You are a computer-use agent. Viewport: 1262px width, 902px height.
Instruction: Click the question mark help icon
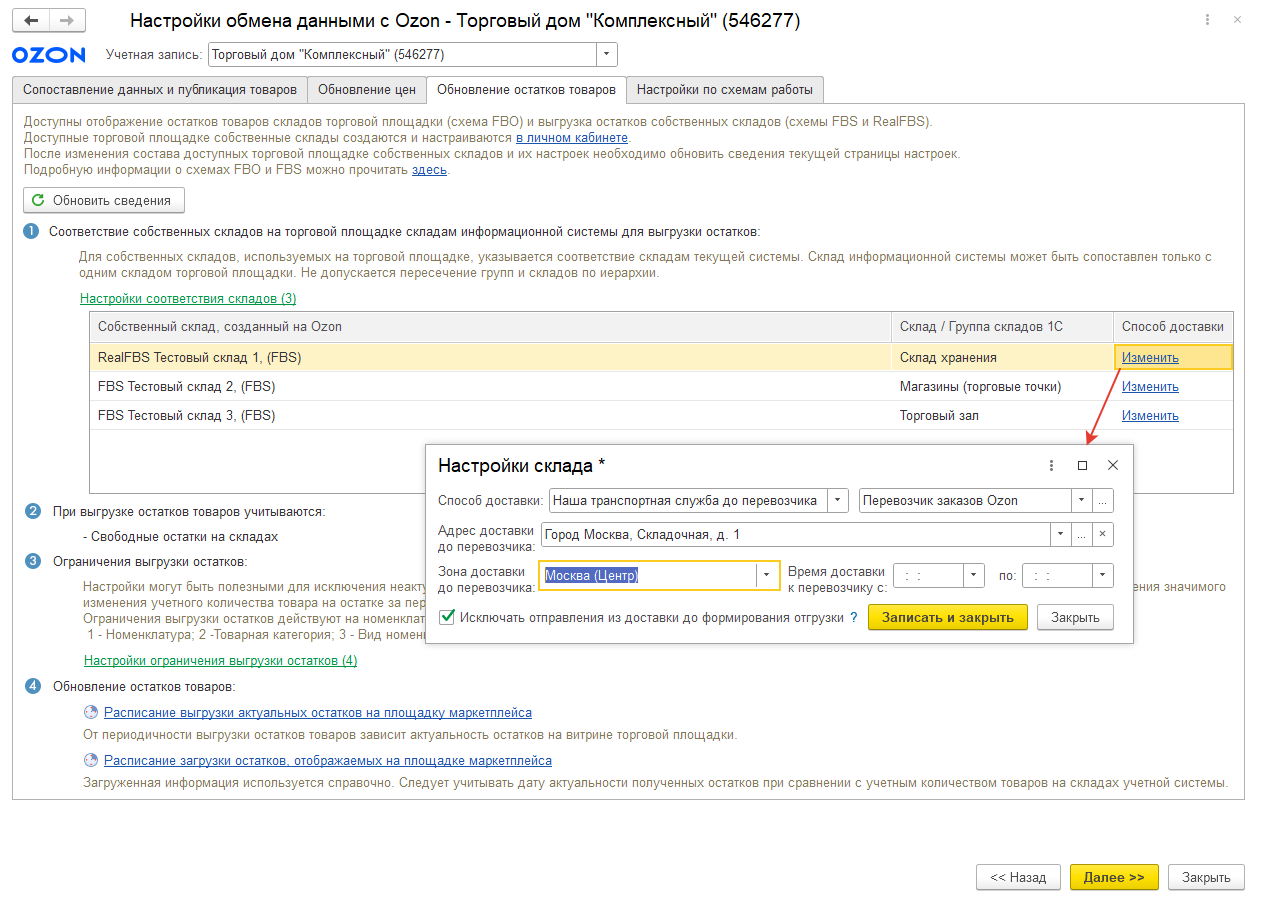point(853,618)
